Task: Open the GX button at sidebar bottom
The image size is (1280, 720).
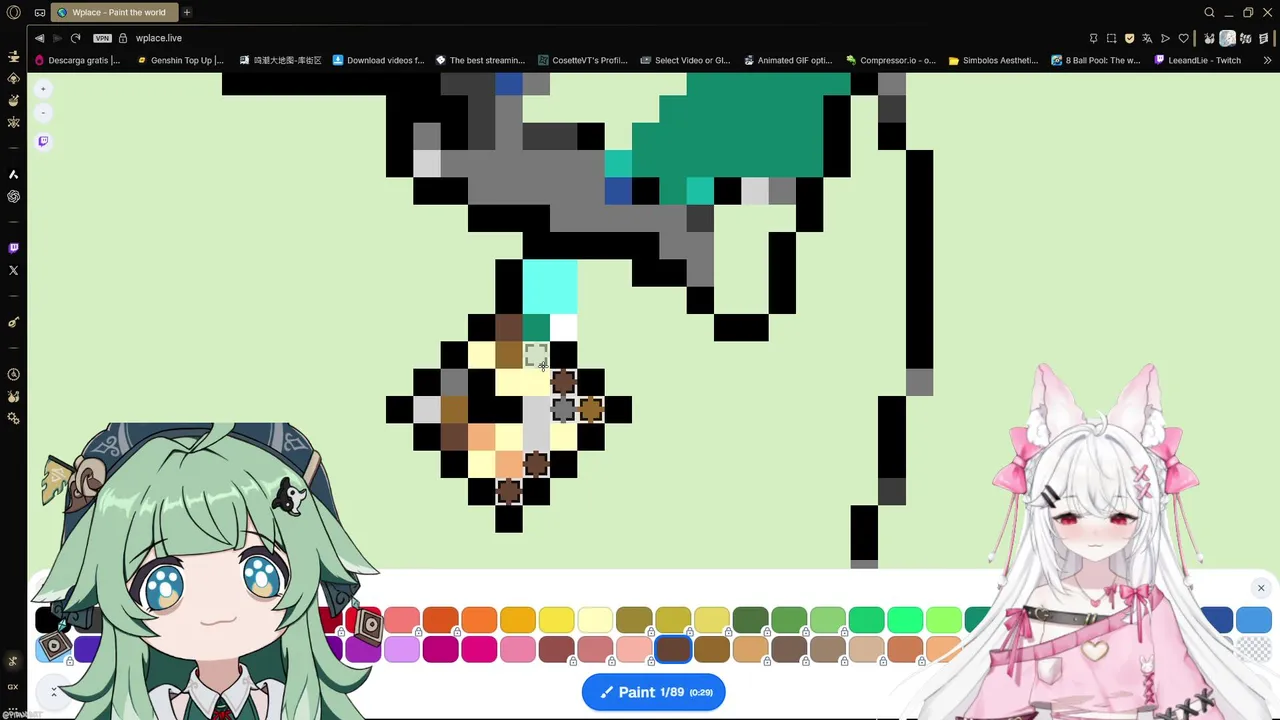Action: [13, 687]
